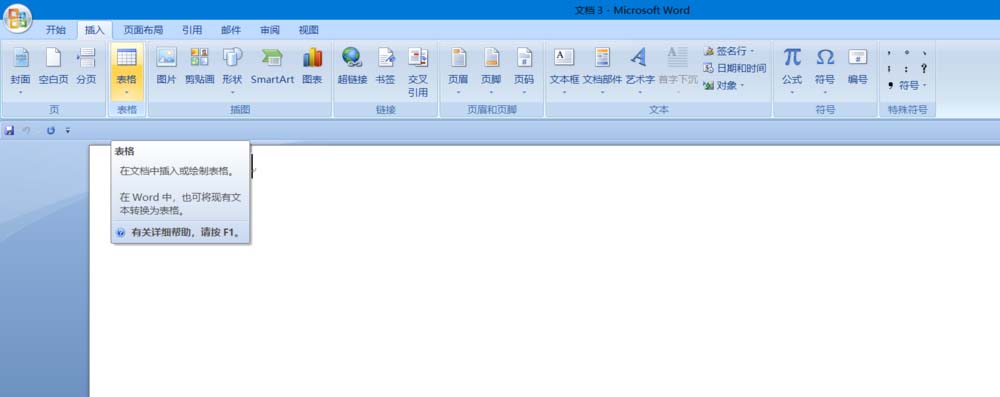
Task: Expand the 文本框 text box gallery
Action: pyautogui.click(x=564, y=70)
